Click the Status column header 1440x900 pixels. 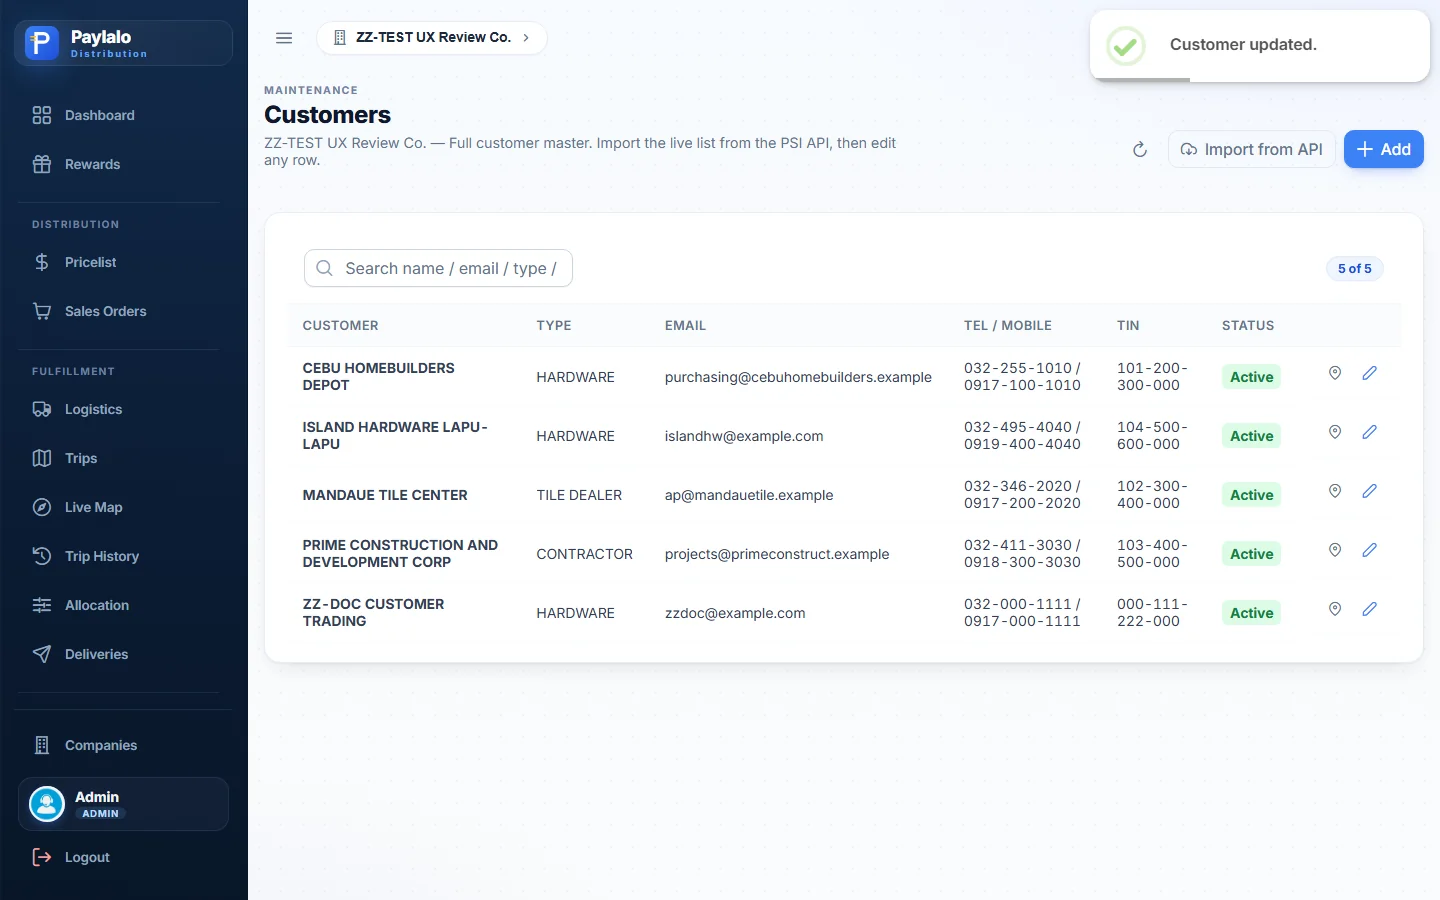(x=1248, y=326)
